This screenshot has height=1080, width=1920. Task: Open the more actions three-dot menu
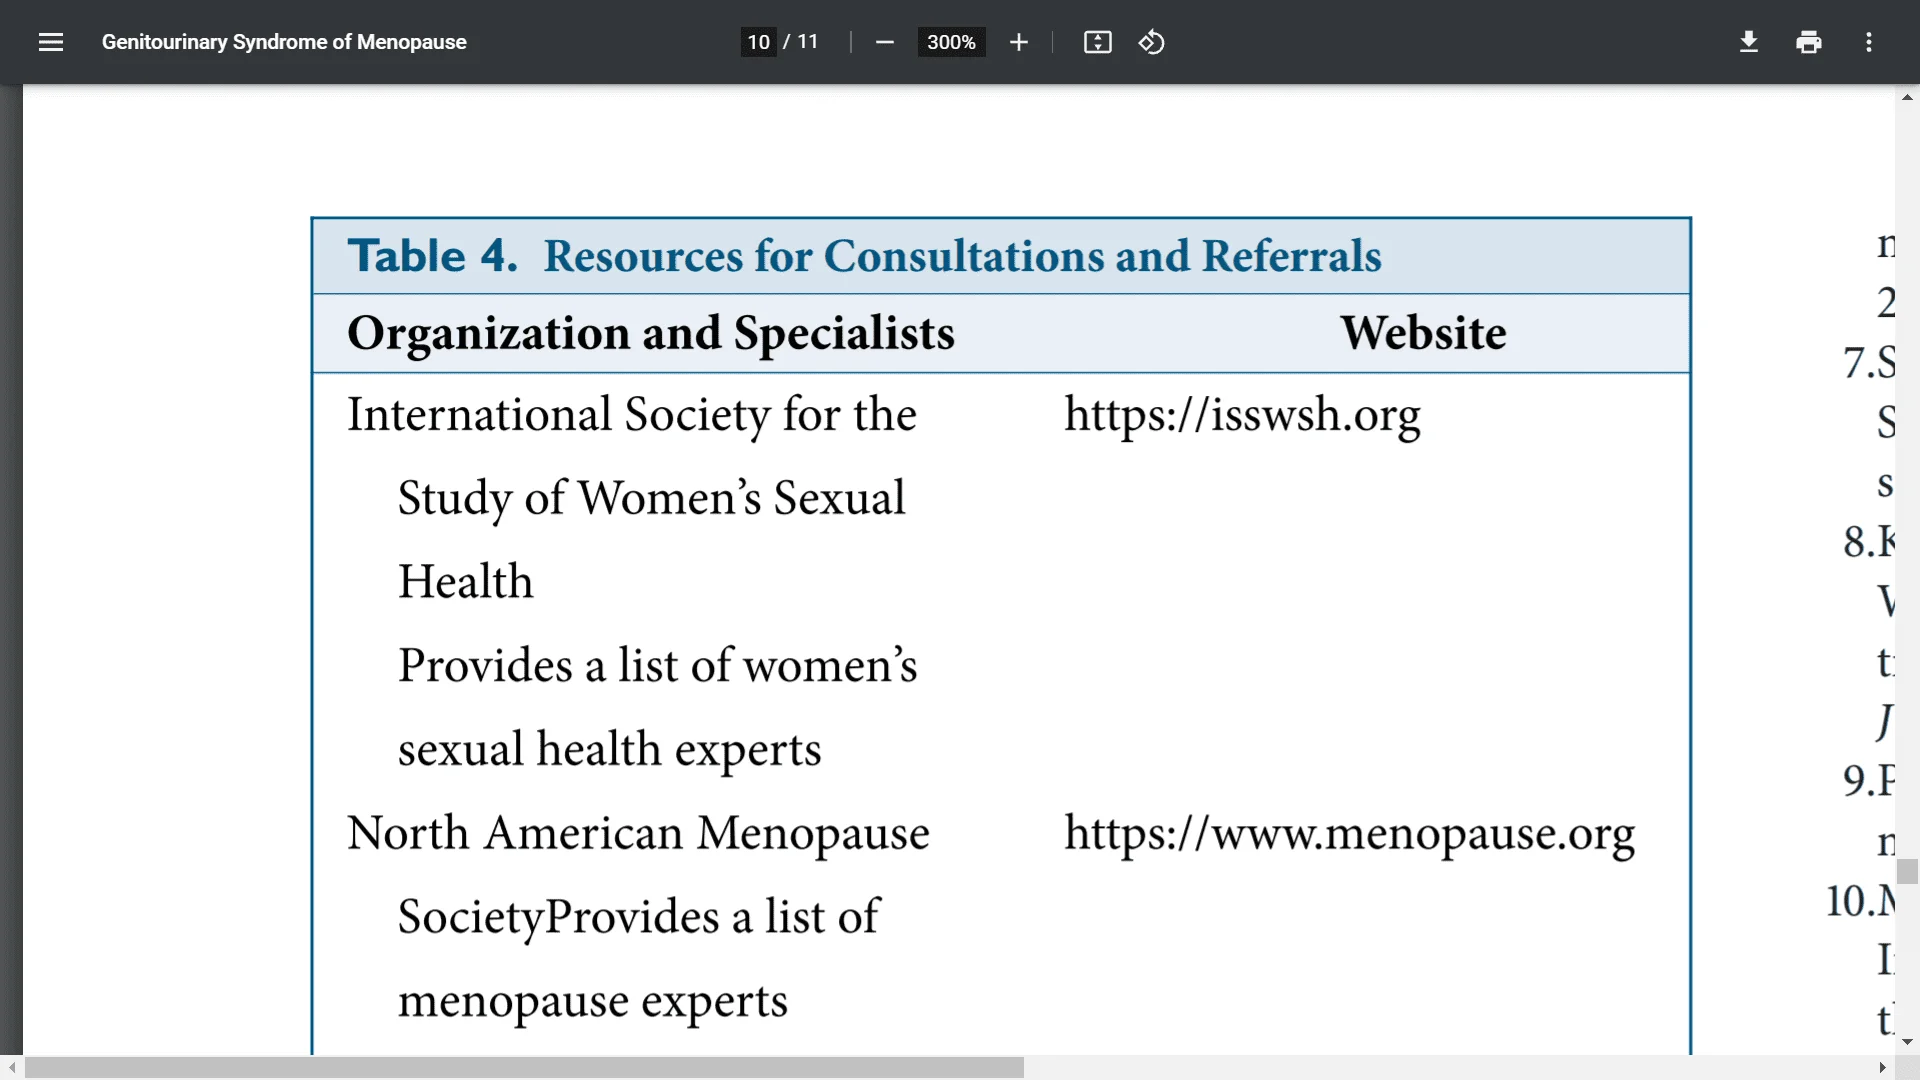tap(1868, 42)
